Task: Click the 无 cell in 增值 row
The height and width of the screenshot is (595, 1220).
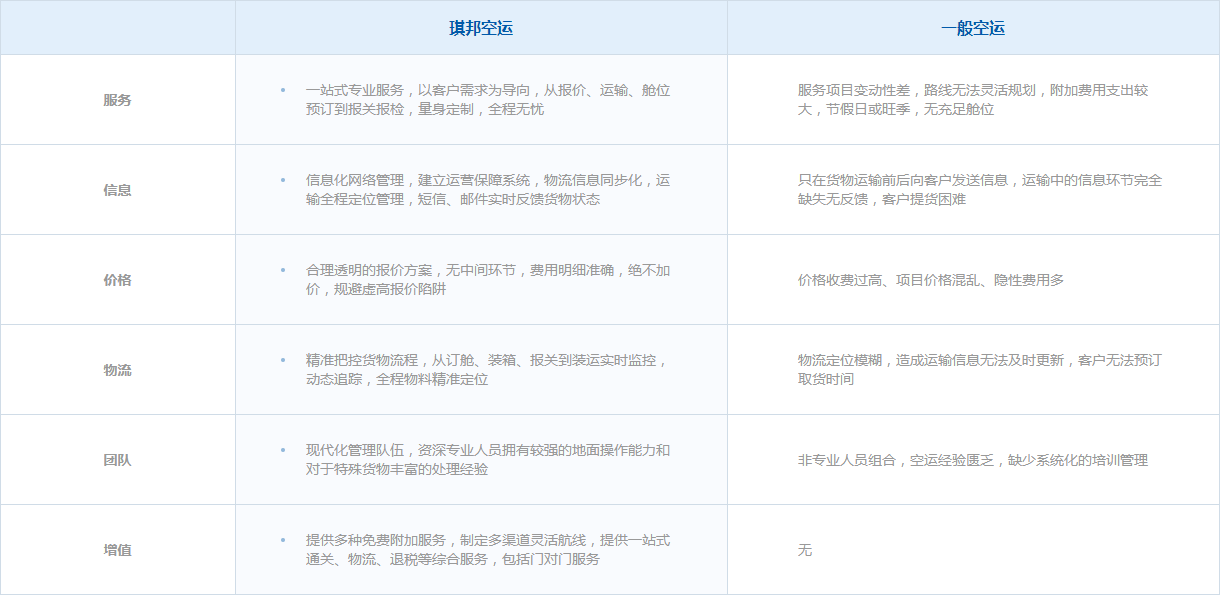Action: pyautogui.click(x=805, y=550)
